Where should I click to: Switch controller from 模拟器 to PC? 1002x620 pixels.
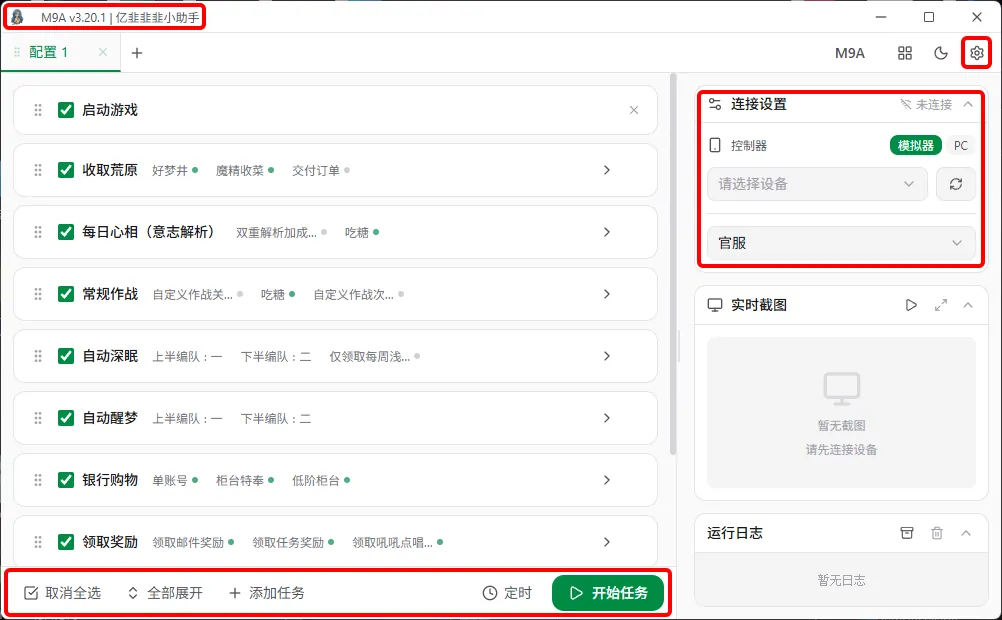[960, 145]
